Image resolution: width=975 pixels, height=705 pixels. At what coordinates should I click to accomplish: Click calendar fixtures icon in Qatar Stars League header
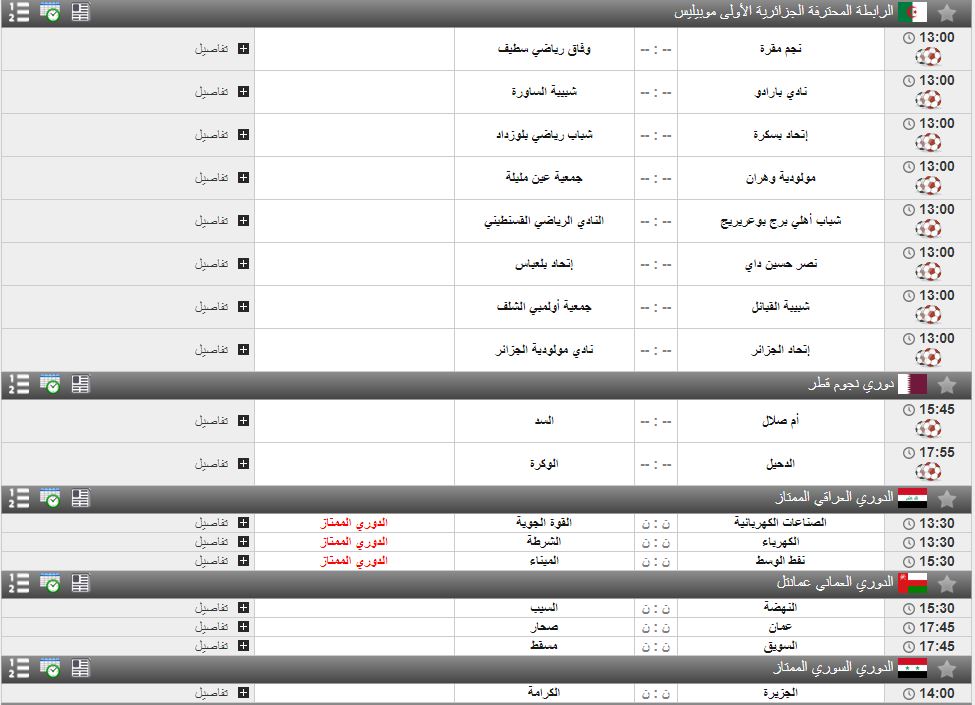[49, 384]
